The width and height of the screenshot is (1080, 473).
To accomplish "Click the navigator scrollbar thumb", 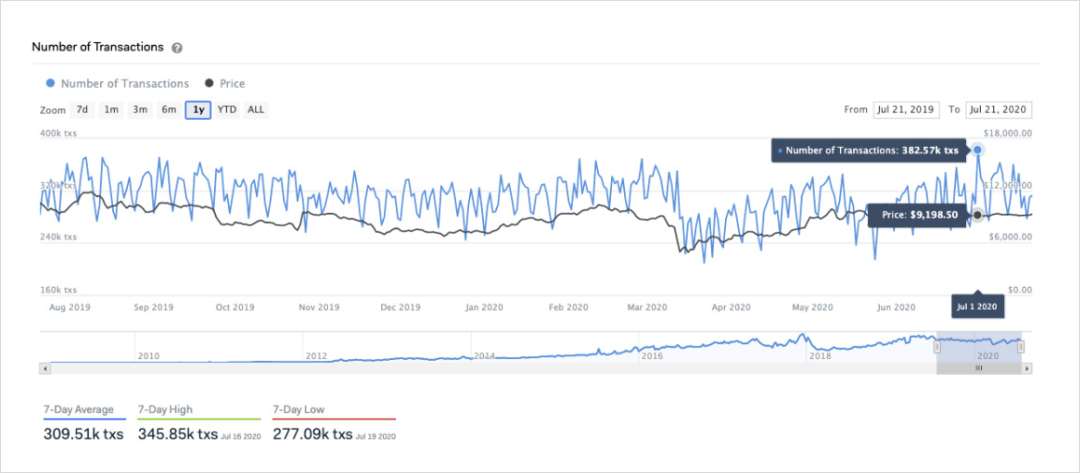I will (979, 368).
